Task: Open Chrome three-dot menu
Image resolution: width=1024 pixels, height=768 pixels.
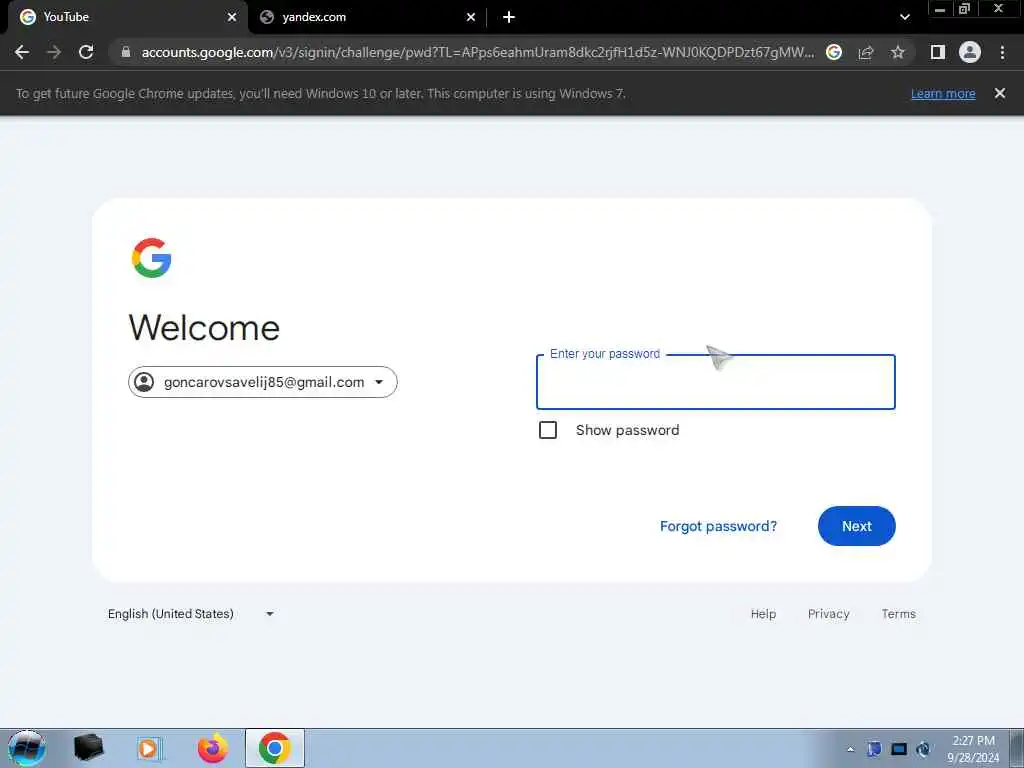Action: [1002, 52]
